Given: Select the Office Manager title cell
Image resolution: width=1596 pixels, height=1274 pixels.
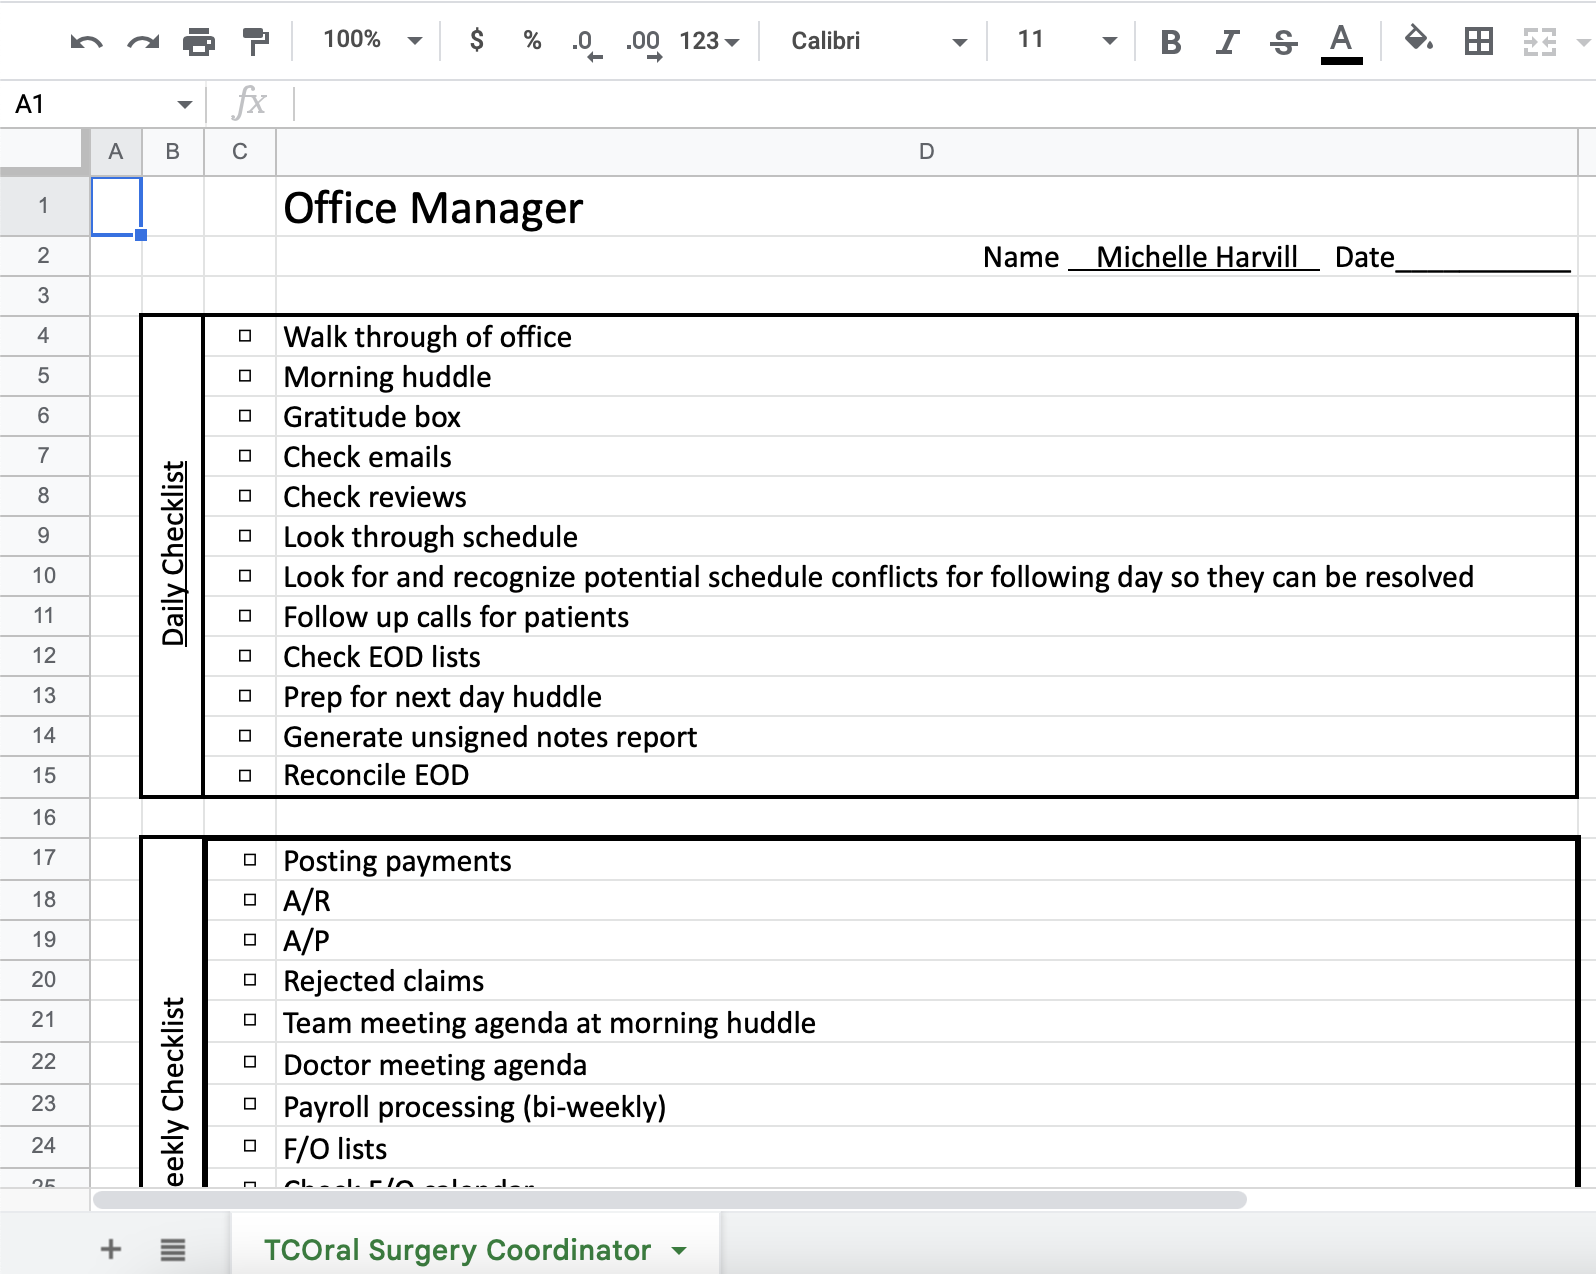Looking at the screenshot, I should [927, 207].
